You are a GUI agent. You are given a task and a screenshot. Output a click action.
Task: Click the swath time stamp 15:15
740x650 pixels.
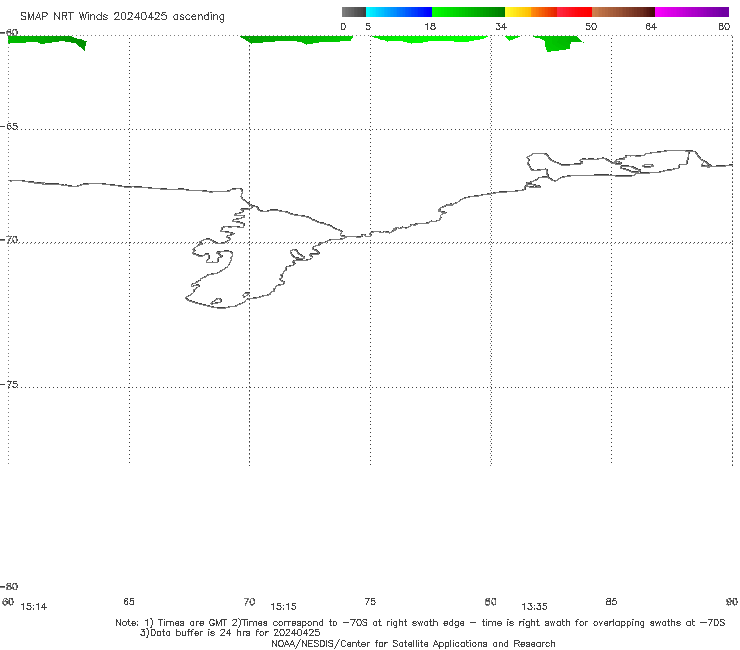283,607
